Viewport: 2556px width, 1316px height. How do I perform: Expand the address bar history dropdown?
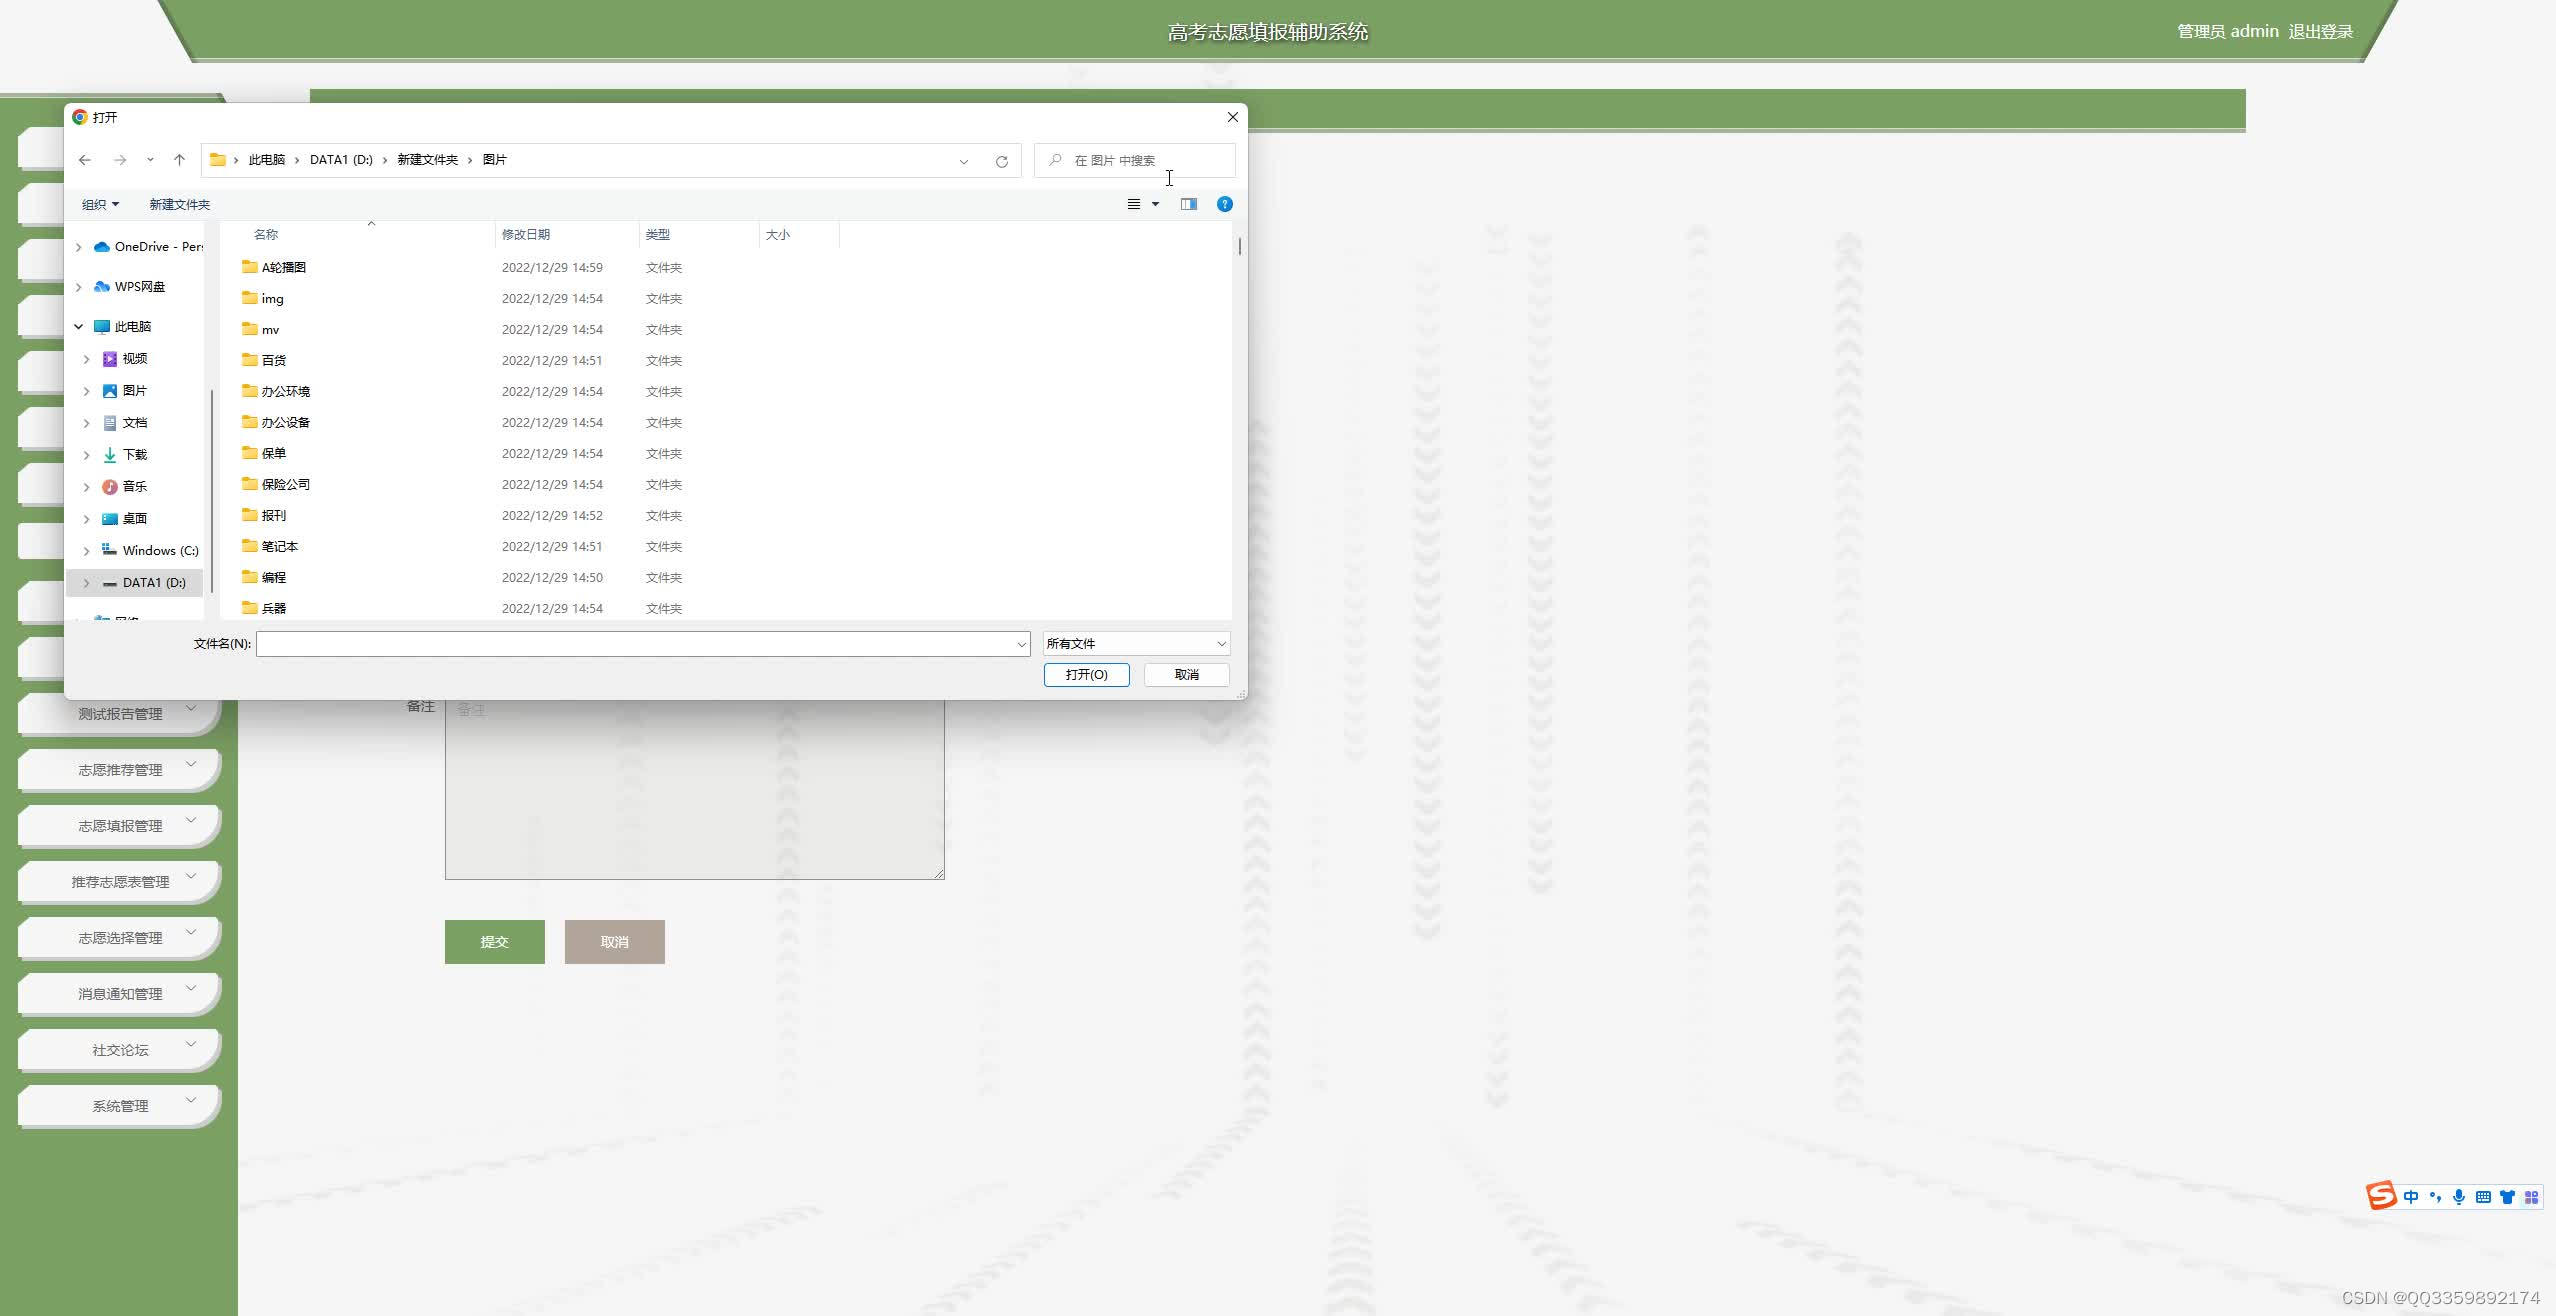coord(964,161)
